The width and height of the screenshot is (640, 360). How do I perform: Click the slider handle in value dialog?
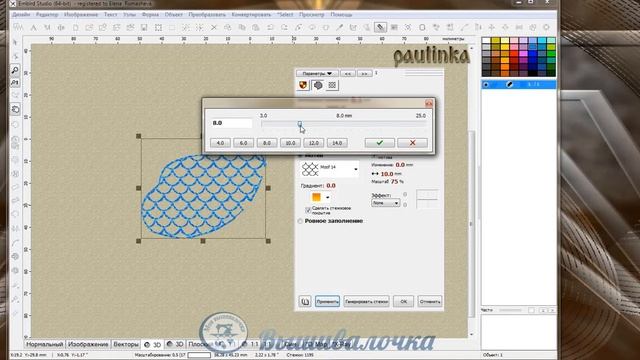click(x=300, y=124)
